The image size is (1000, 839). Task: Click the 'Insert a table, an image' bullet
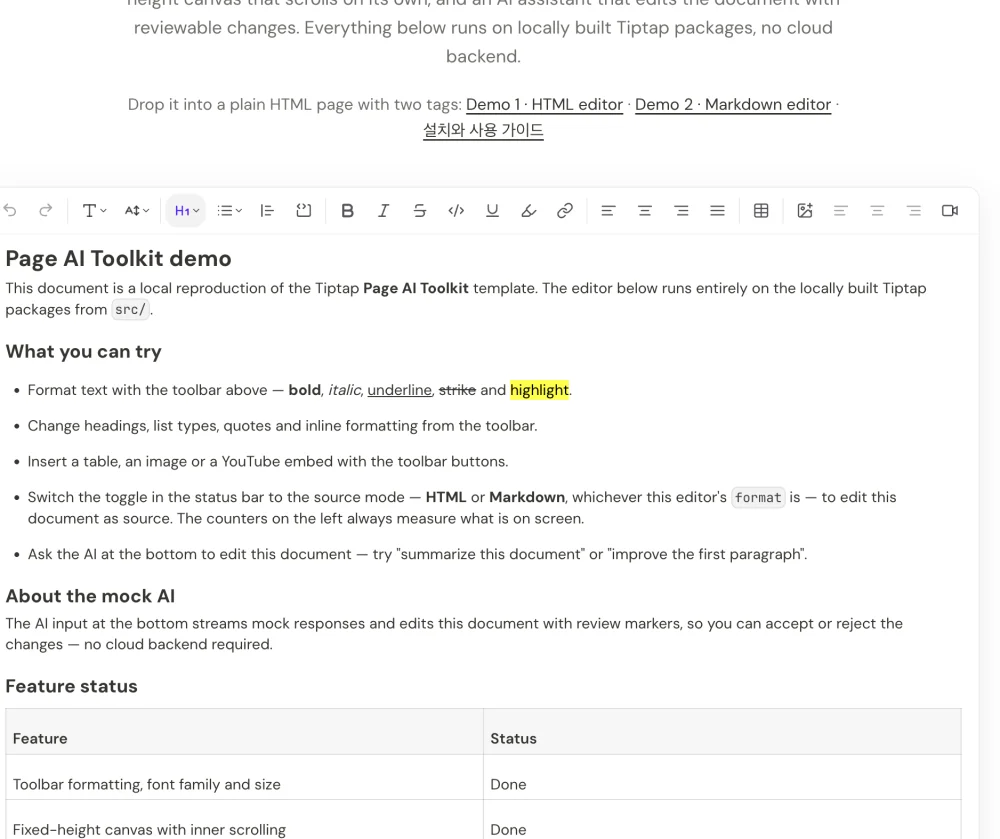point(268,462)
